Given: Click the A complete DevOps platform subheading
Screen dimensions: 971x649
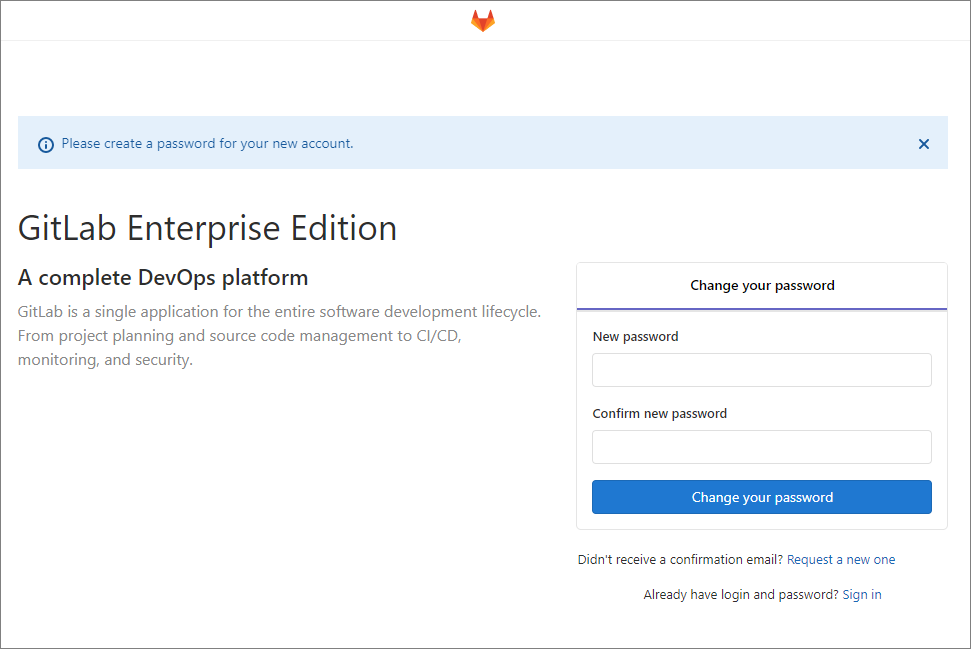Looking at the screenshot, I should (163, 277).
